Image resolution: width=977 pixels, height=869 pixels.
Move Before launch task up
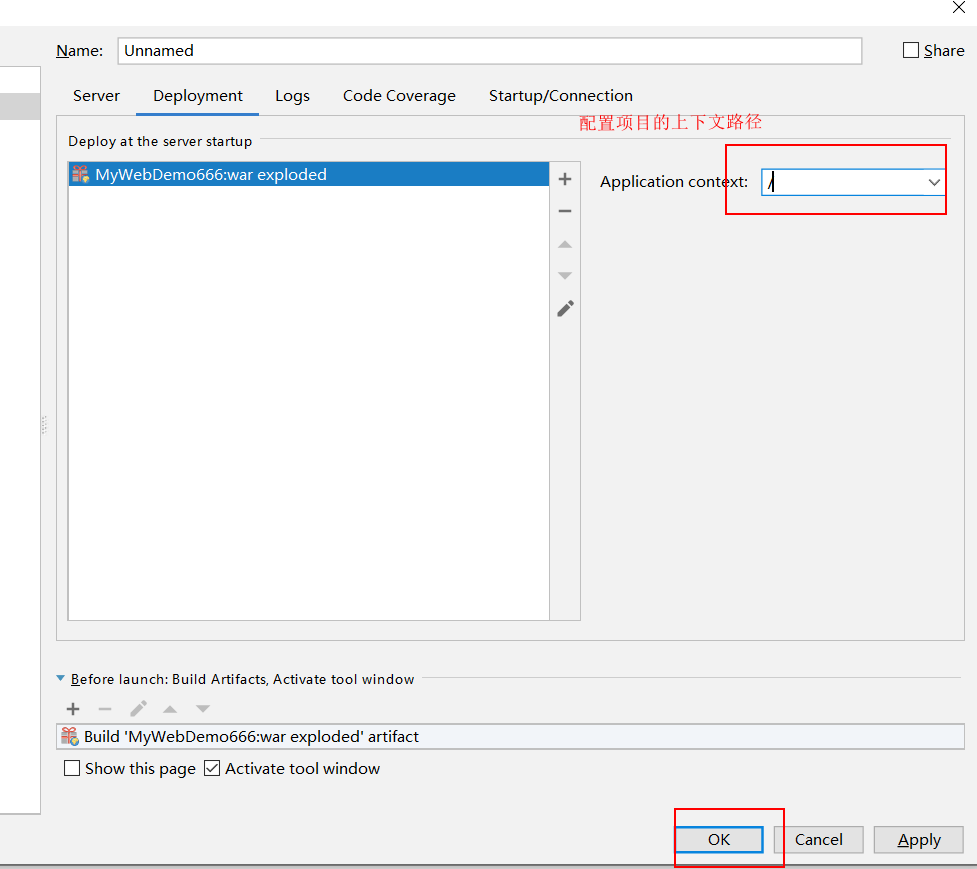(x=170, y=709)
